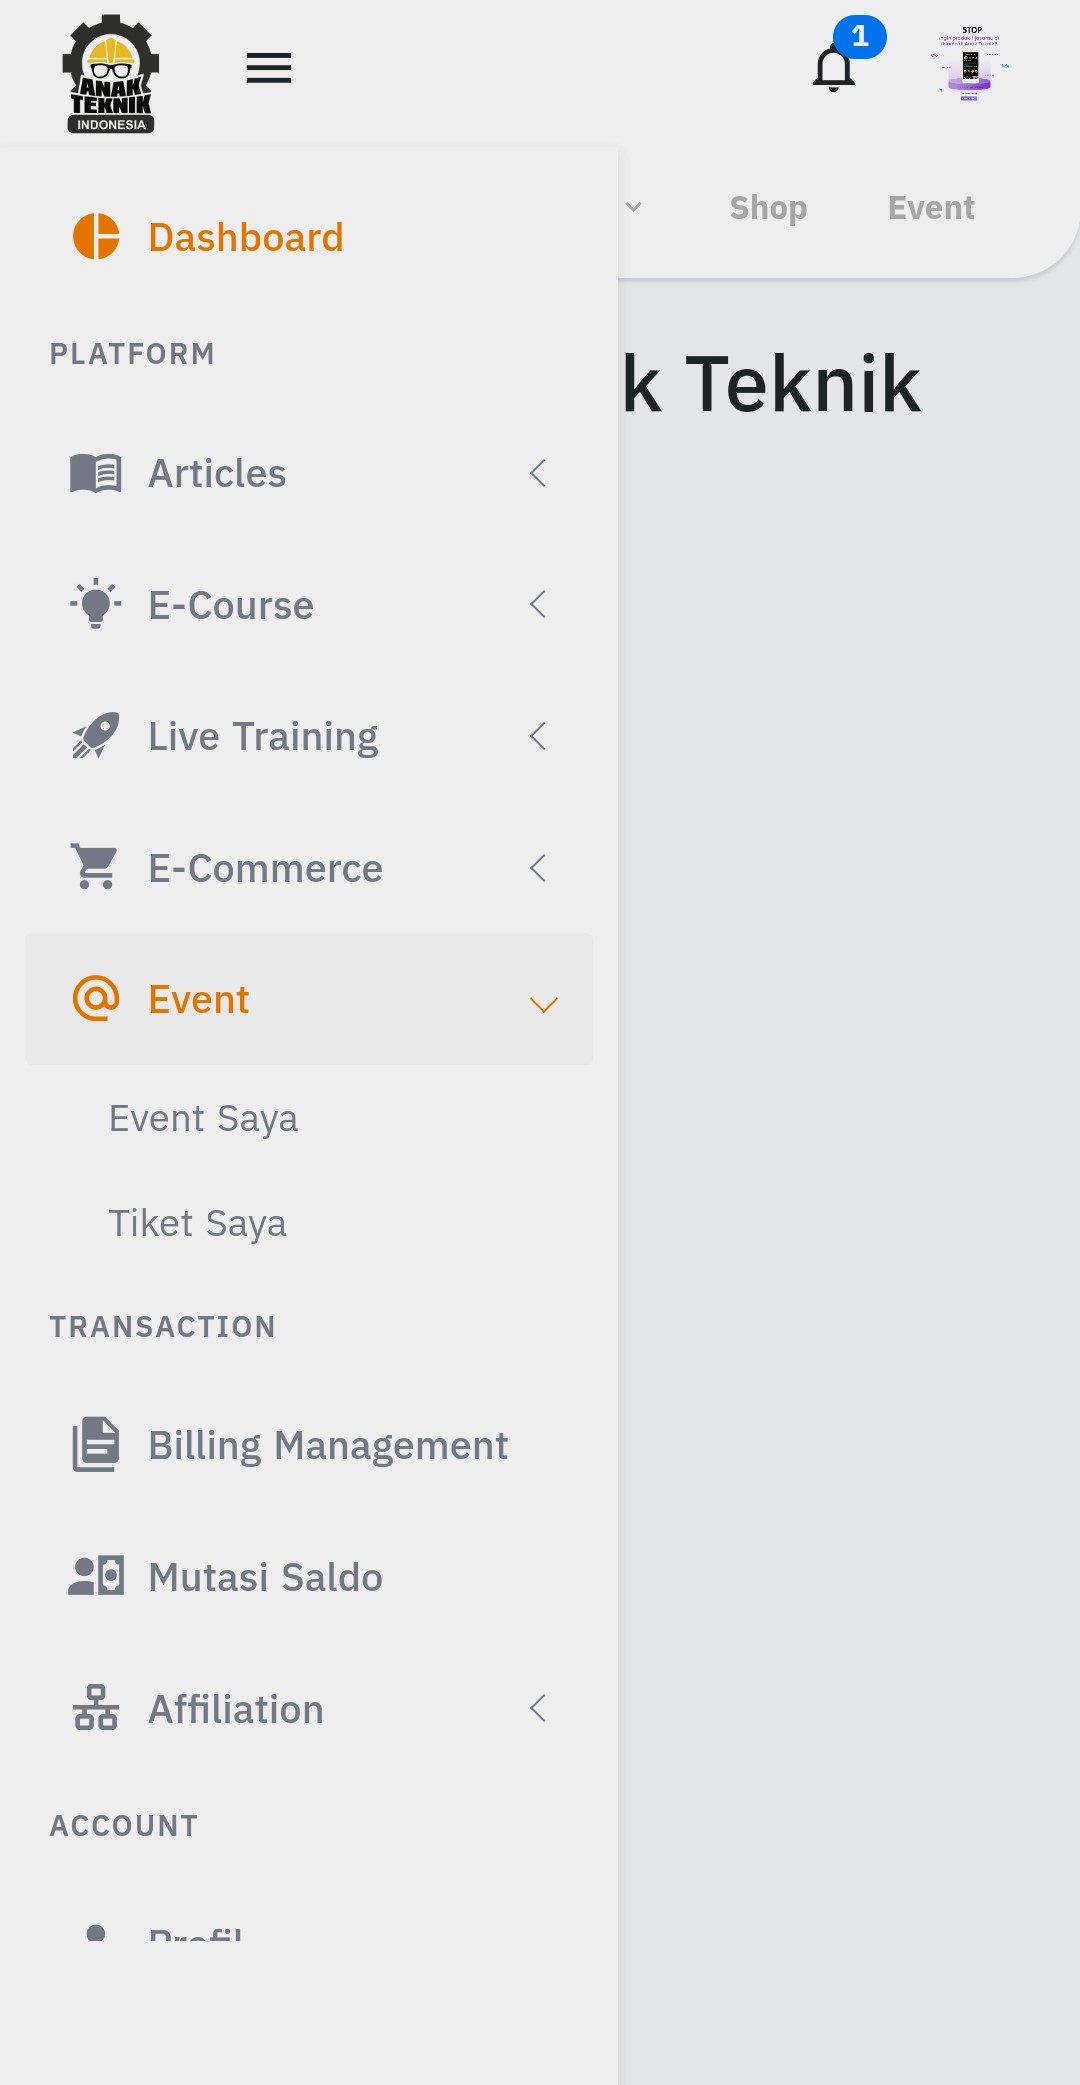Screen dimensions: 1080x2085
Task: Expand the Affiliation submenu chevron
Action: coord(538,1708)
